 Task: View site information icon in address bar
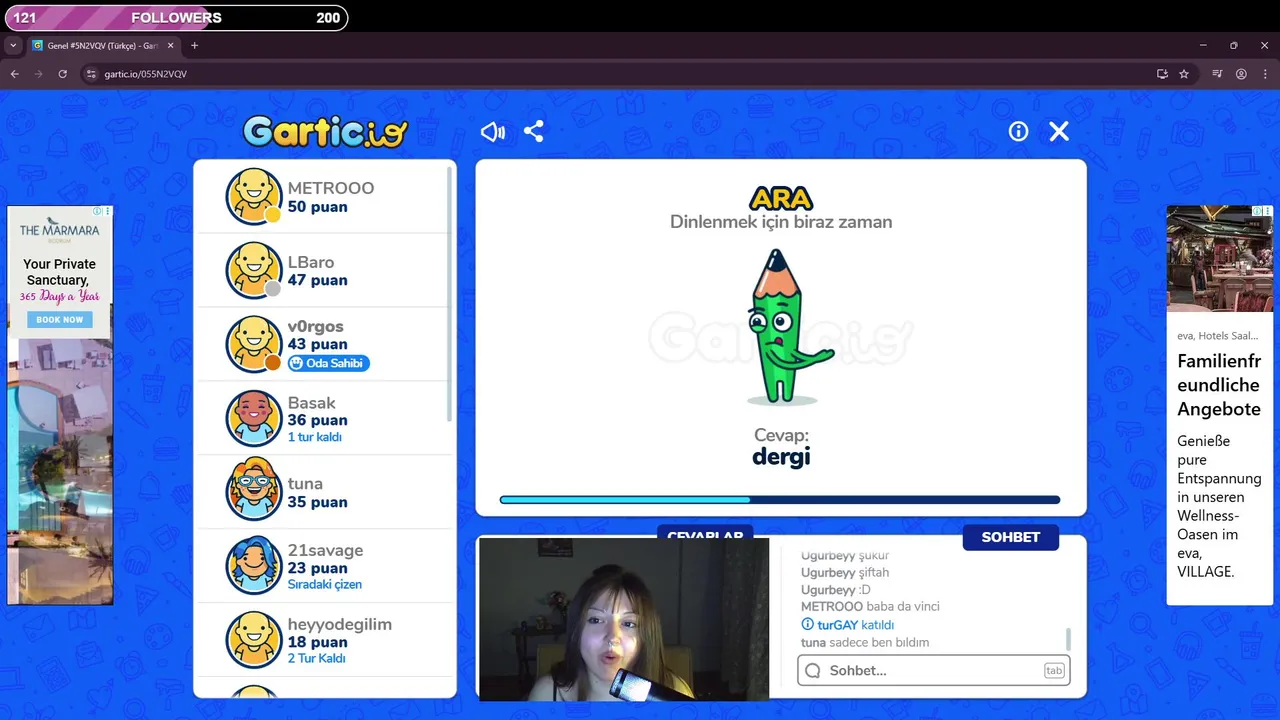91,74
